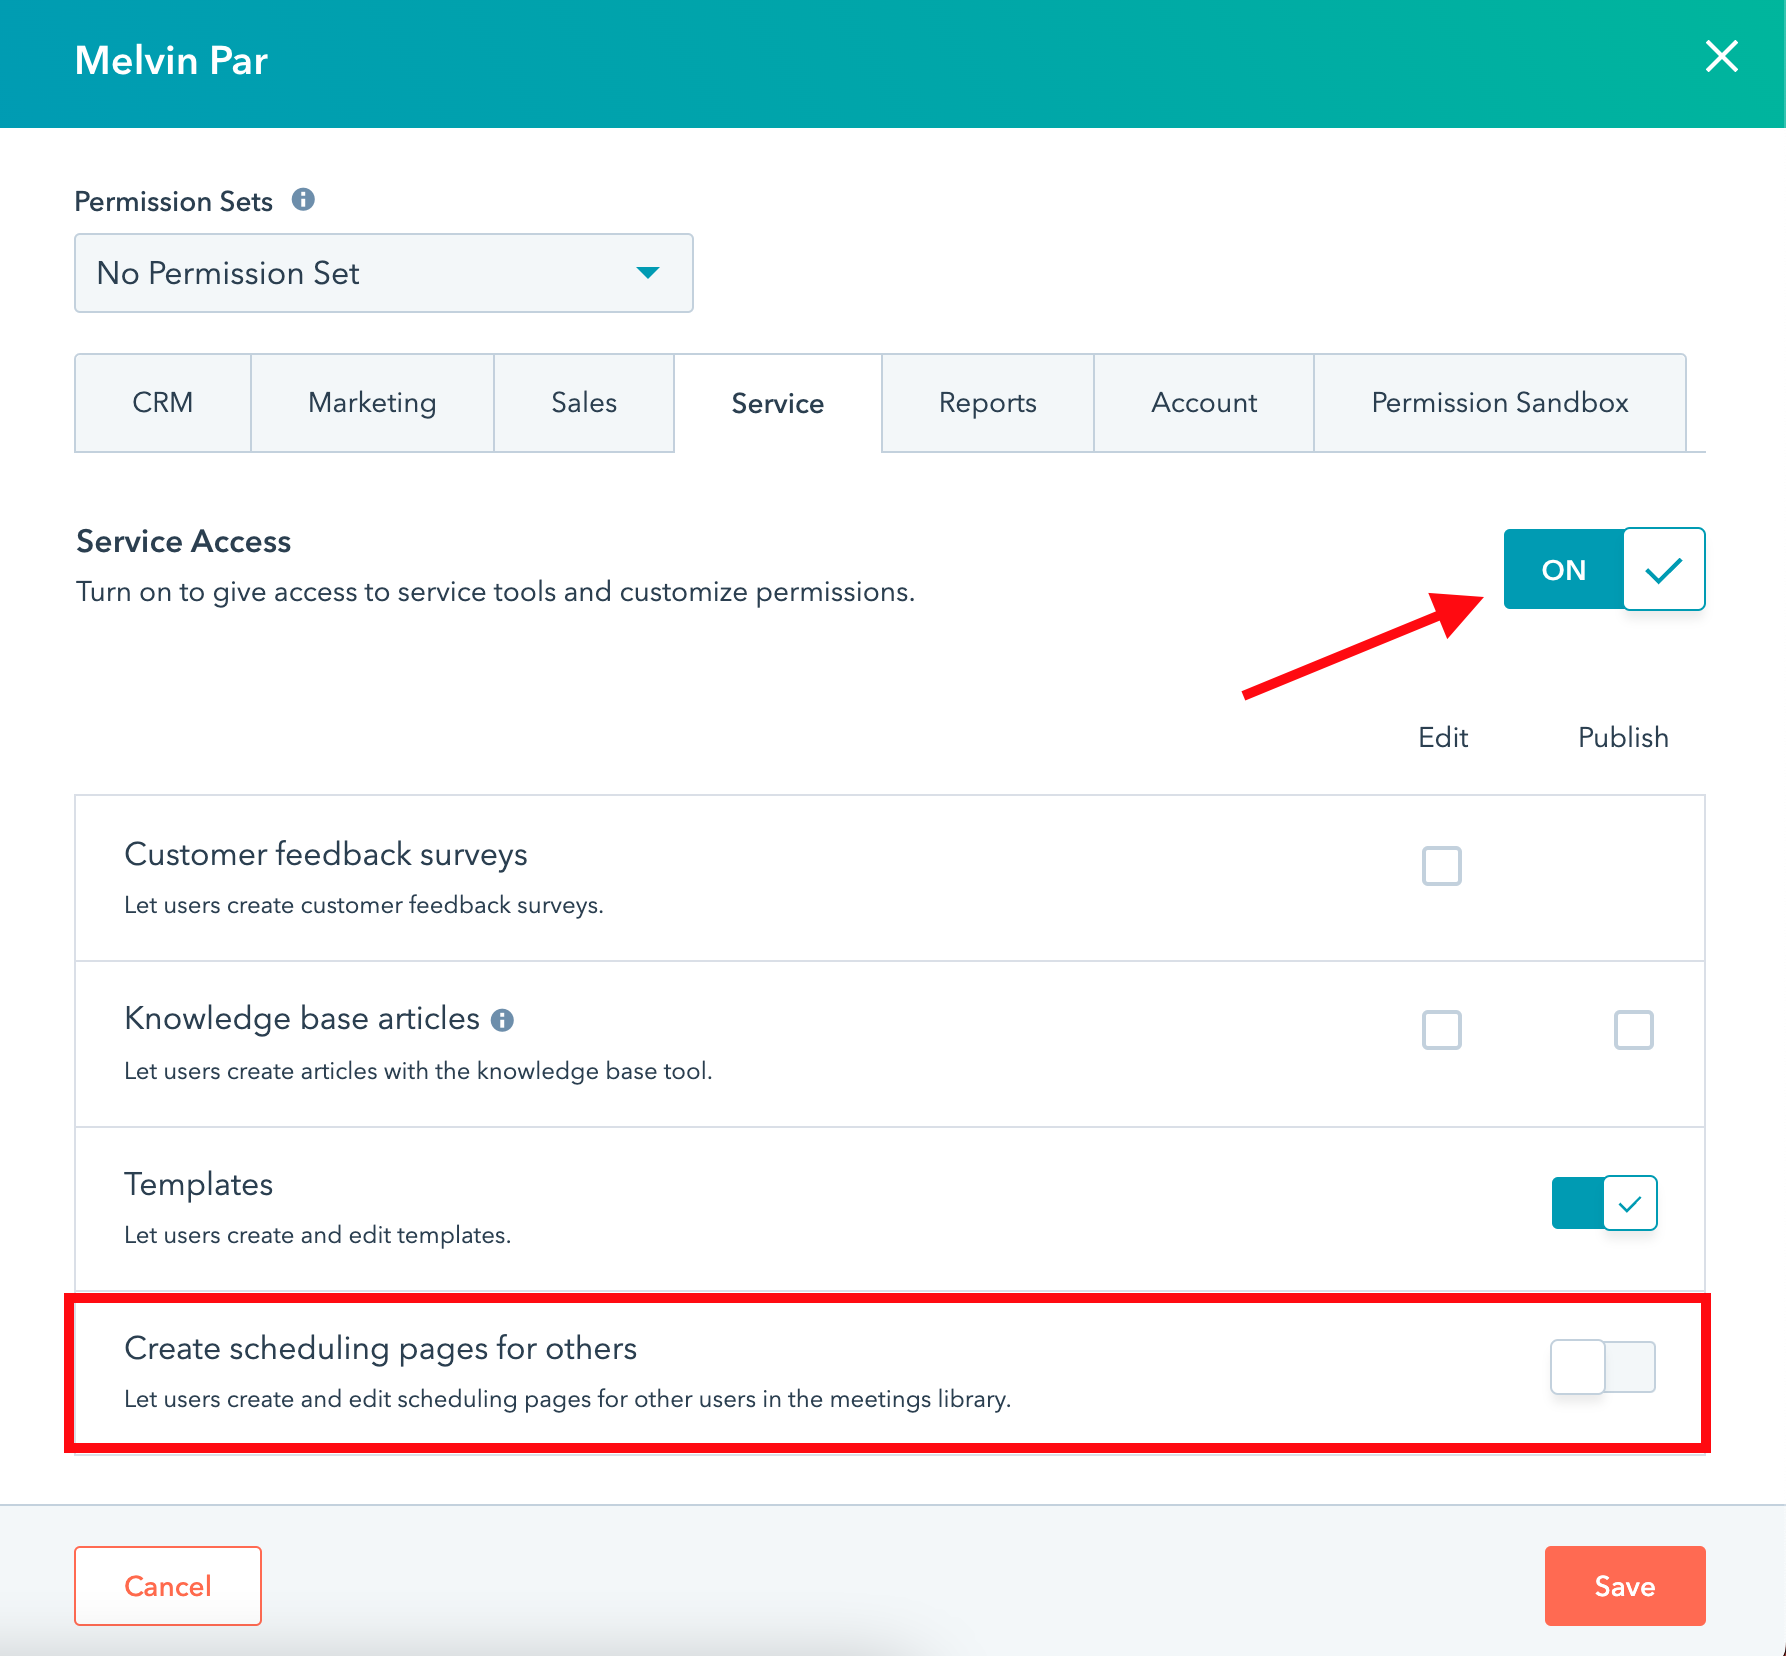
Task: Go to the Permission Sandbox tab
Action: [x=1500, y=403]
